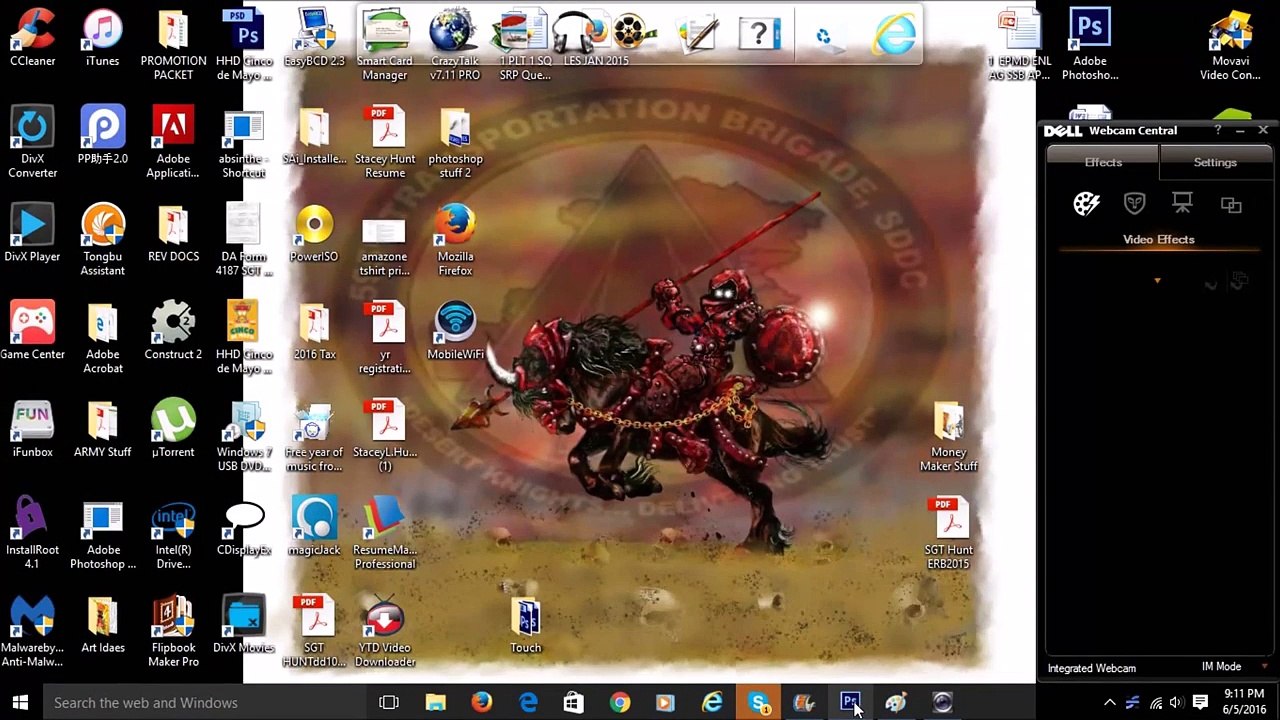Select the magicJack desktop shortcut
Viewport: 1280px width, 720px height.
(x=314, y=527)
